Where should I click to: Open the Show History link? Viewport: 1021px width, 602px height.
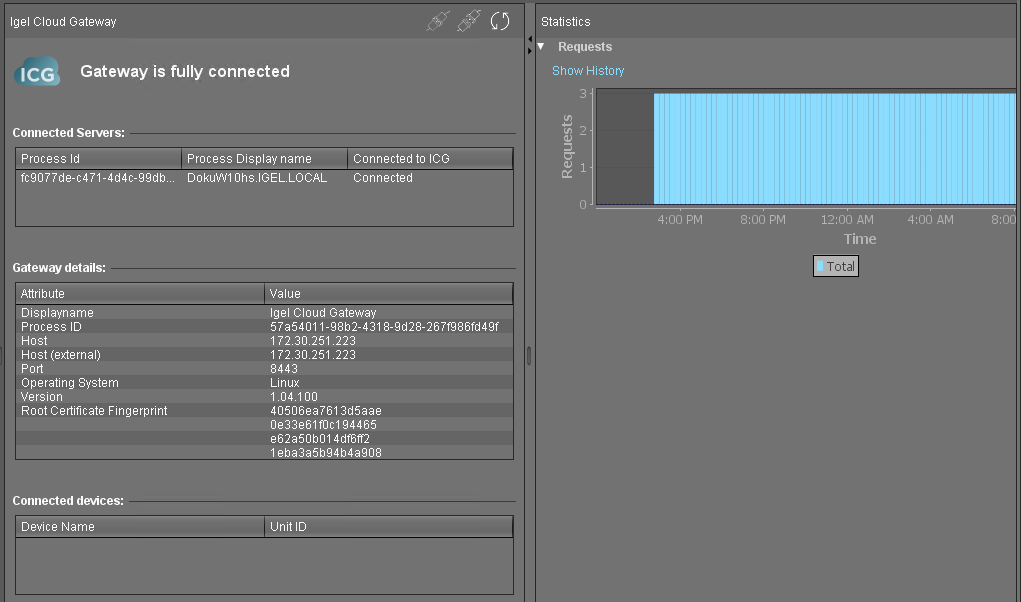pyautogui.click(x=588, y=71)
